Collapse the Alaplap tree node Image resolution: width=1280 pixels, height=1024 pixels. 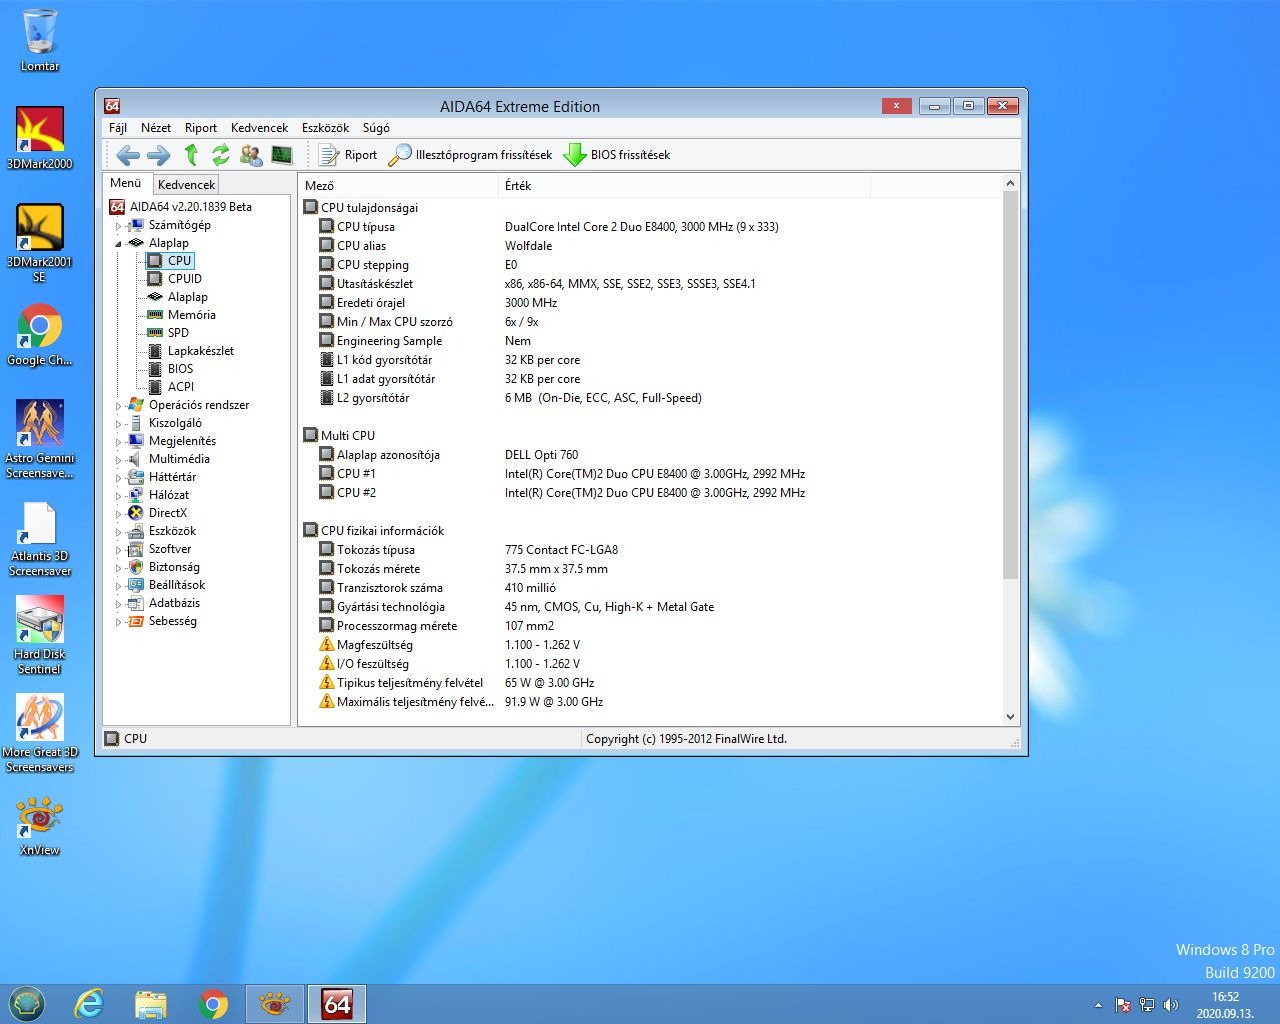coord(118,244)
